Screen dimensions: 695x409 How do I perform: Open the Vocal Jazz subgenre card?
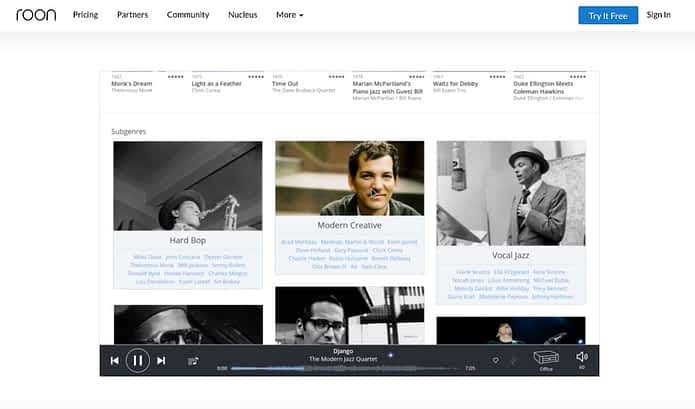coord(511,222)
